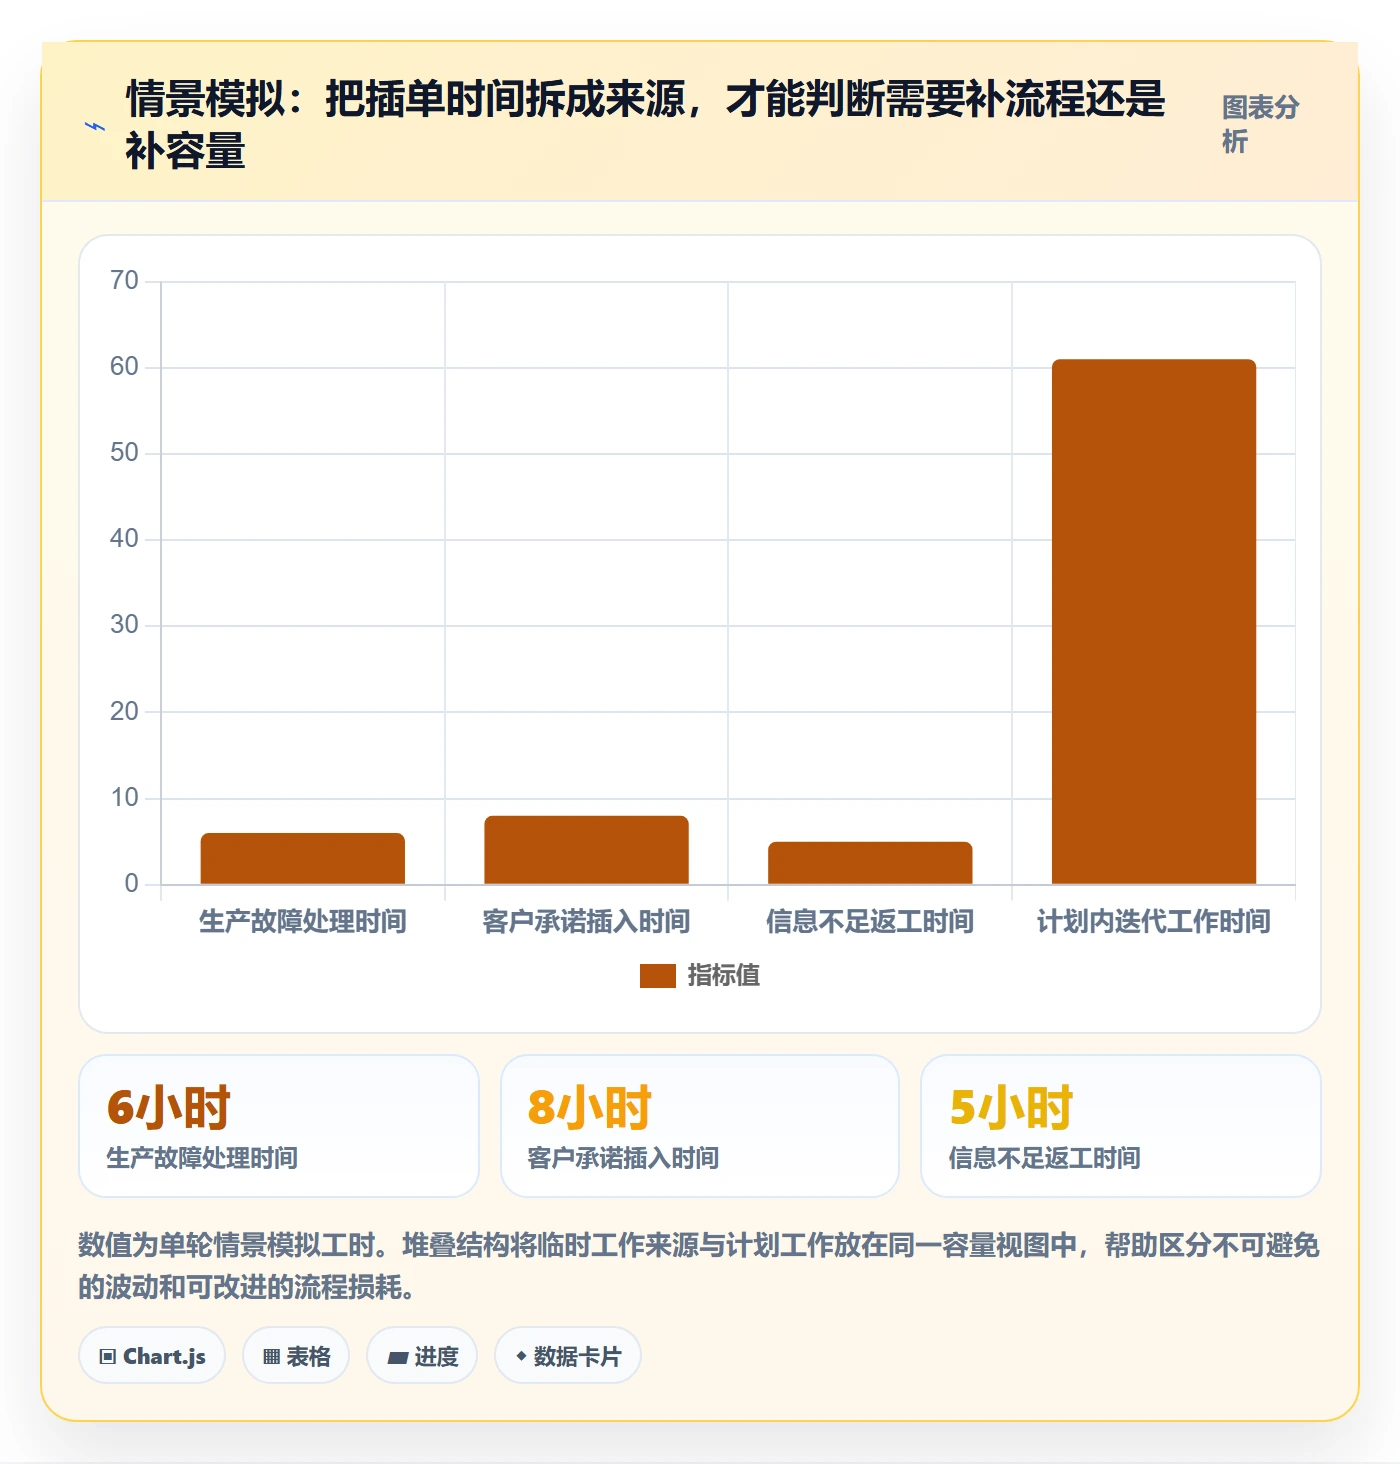Click the 信息不足返工时间 x-axis label
The image size is (1400, 1464).
[870, 921]
